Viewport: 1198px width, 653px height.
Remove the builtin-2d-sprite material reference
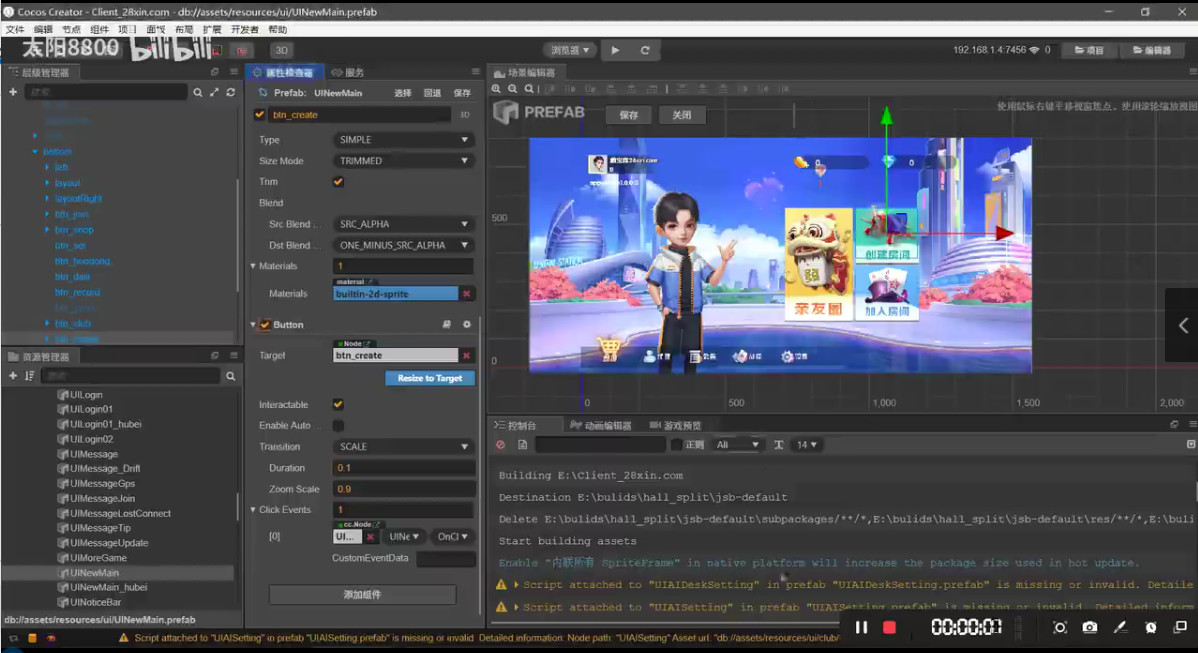coord(466,294)
